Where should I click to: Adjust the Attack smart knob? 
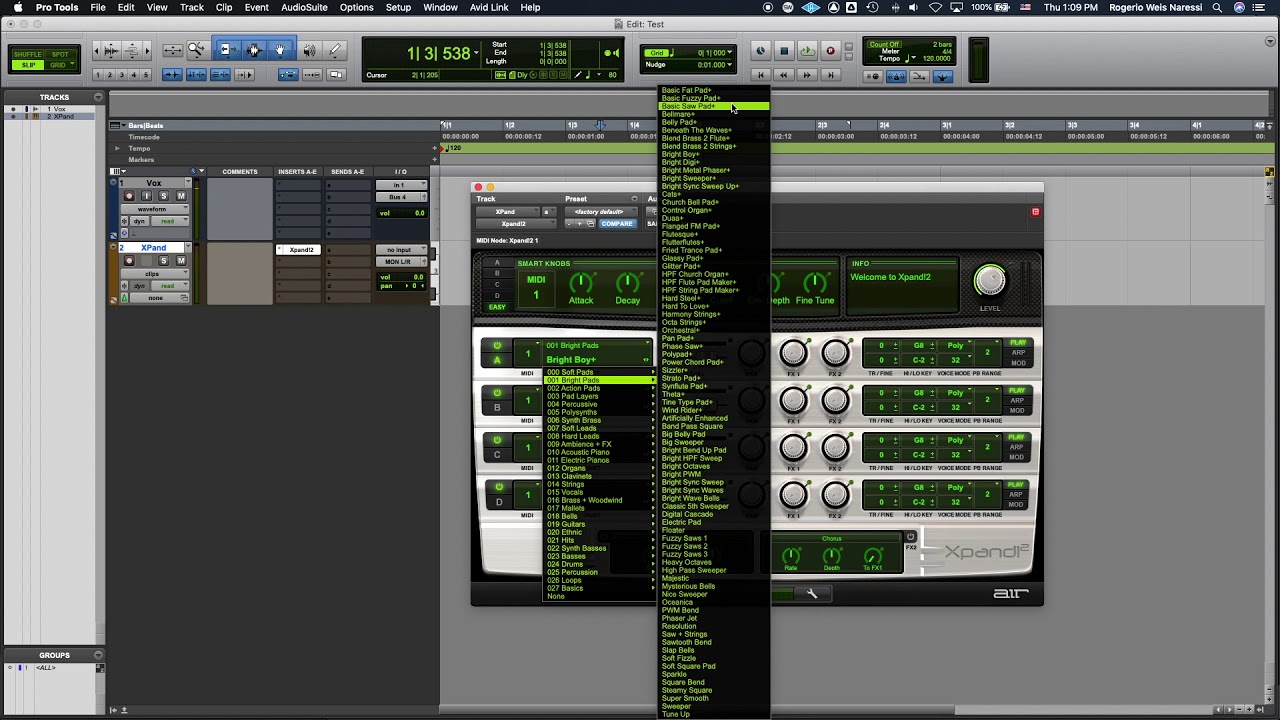(x=581, y=284)
